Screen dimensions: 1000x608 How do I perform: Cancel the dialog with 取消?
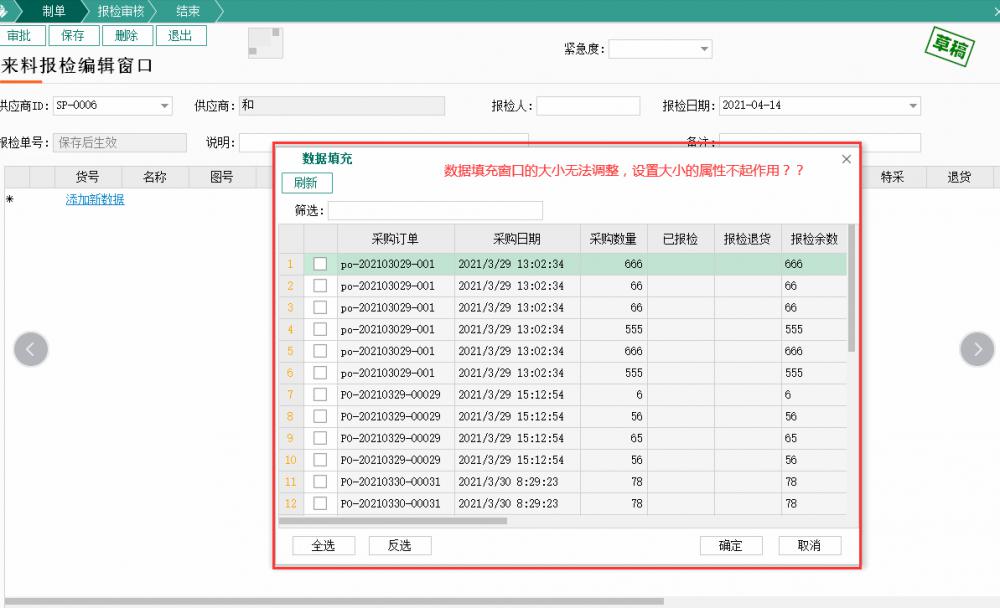[x=809, y=545]
